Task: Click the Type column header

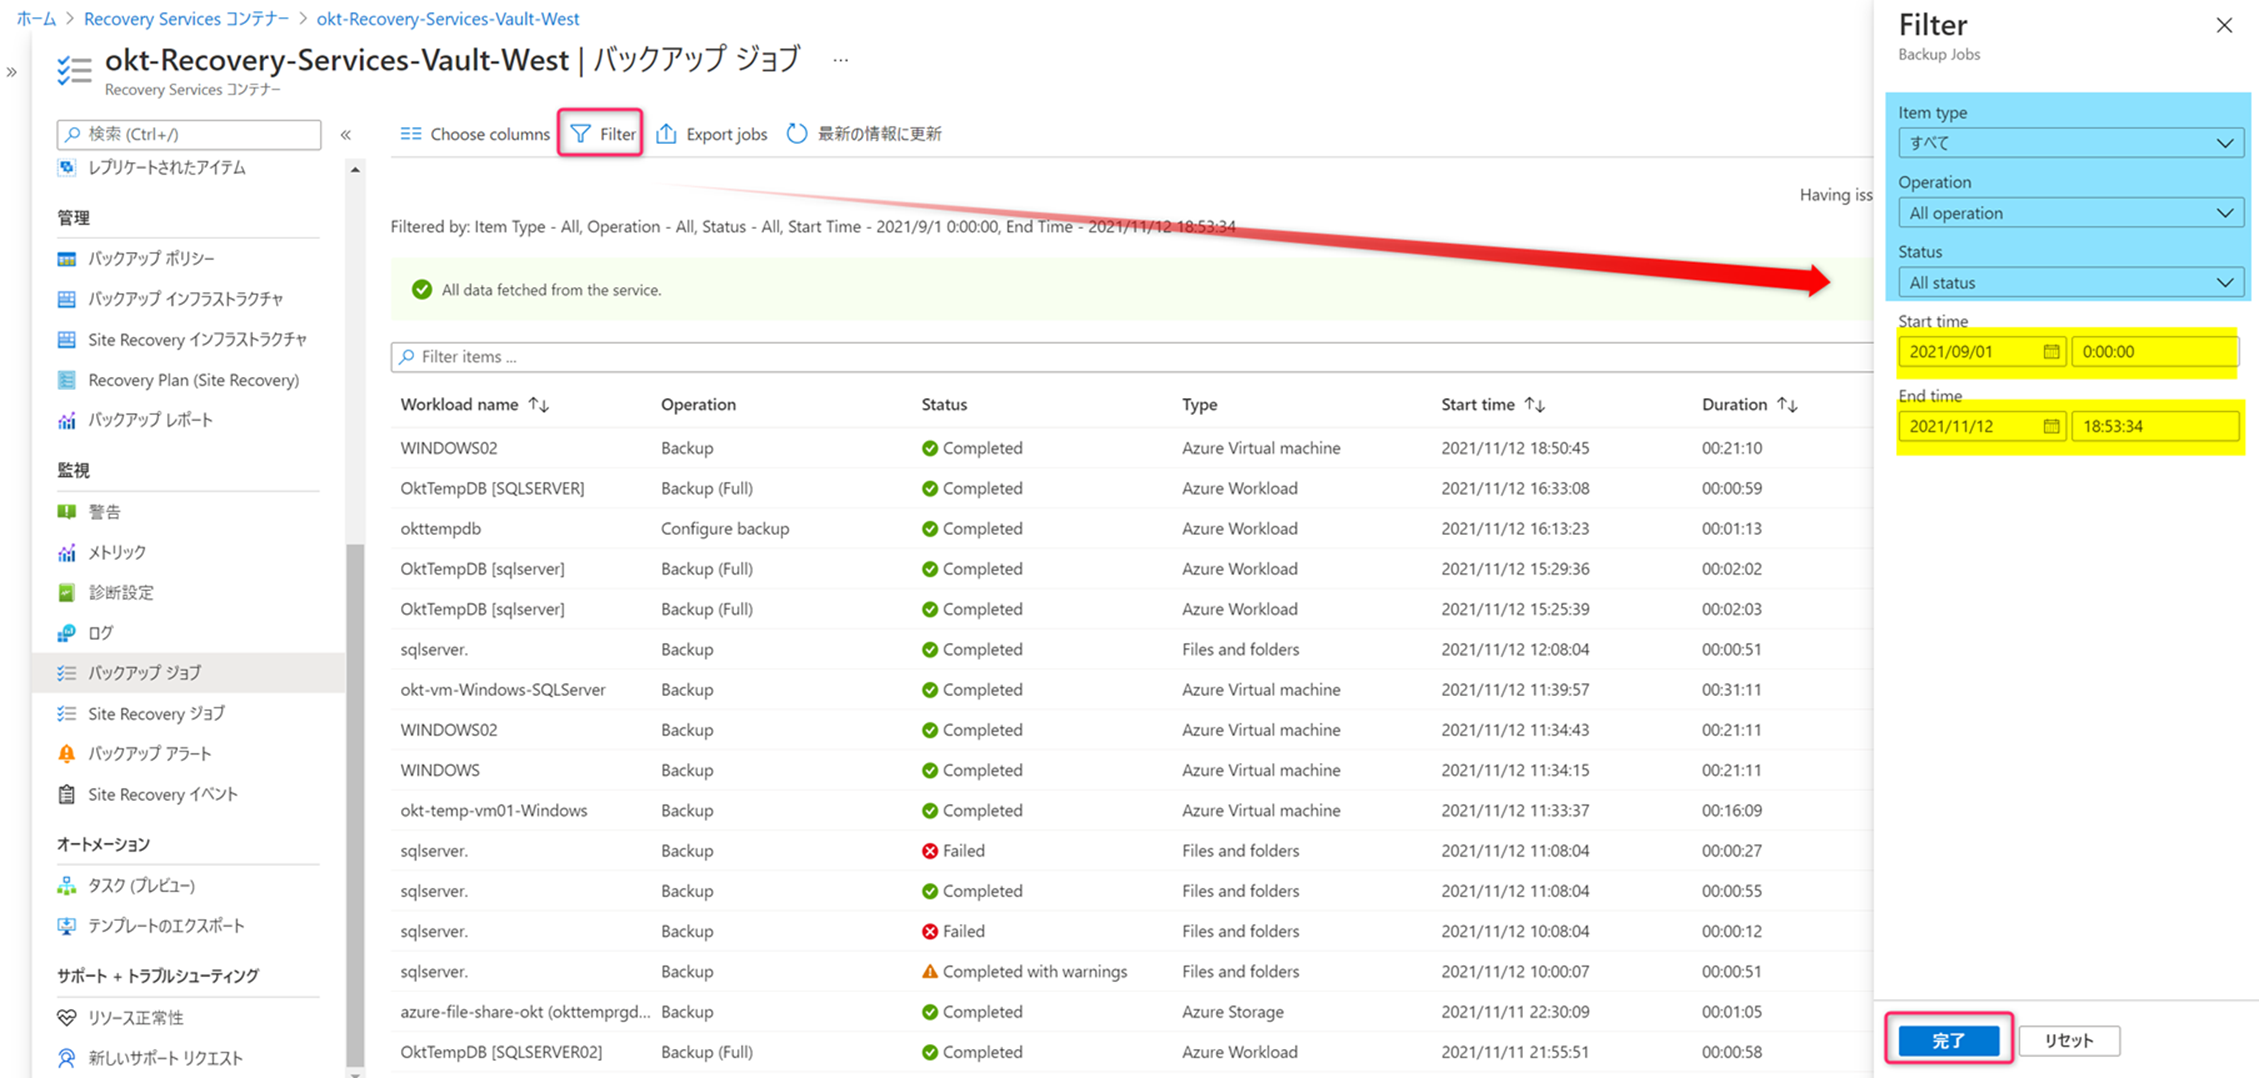Action: coord(1199,405)
